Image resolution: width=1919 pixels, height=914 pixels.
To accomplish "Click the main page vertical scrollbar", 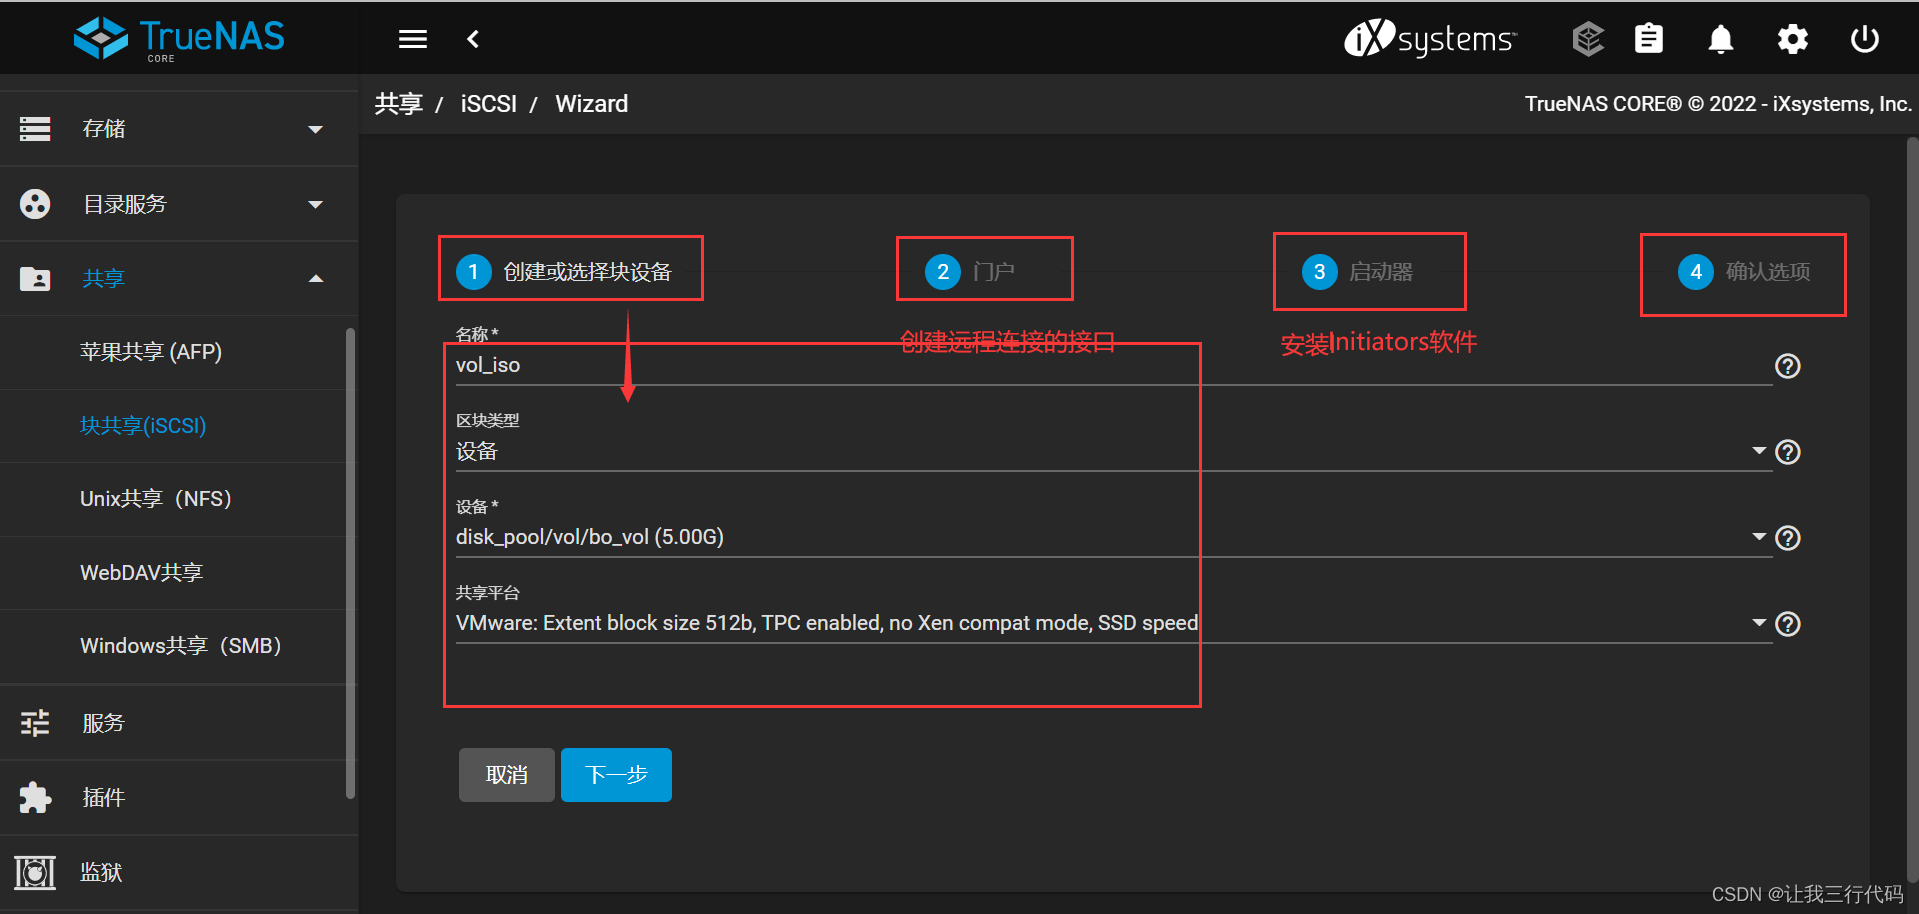I will 1912,510.
